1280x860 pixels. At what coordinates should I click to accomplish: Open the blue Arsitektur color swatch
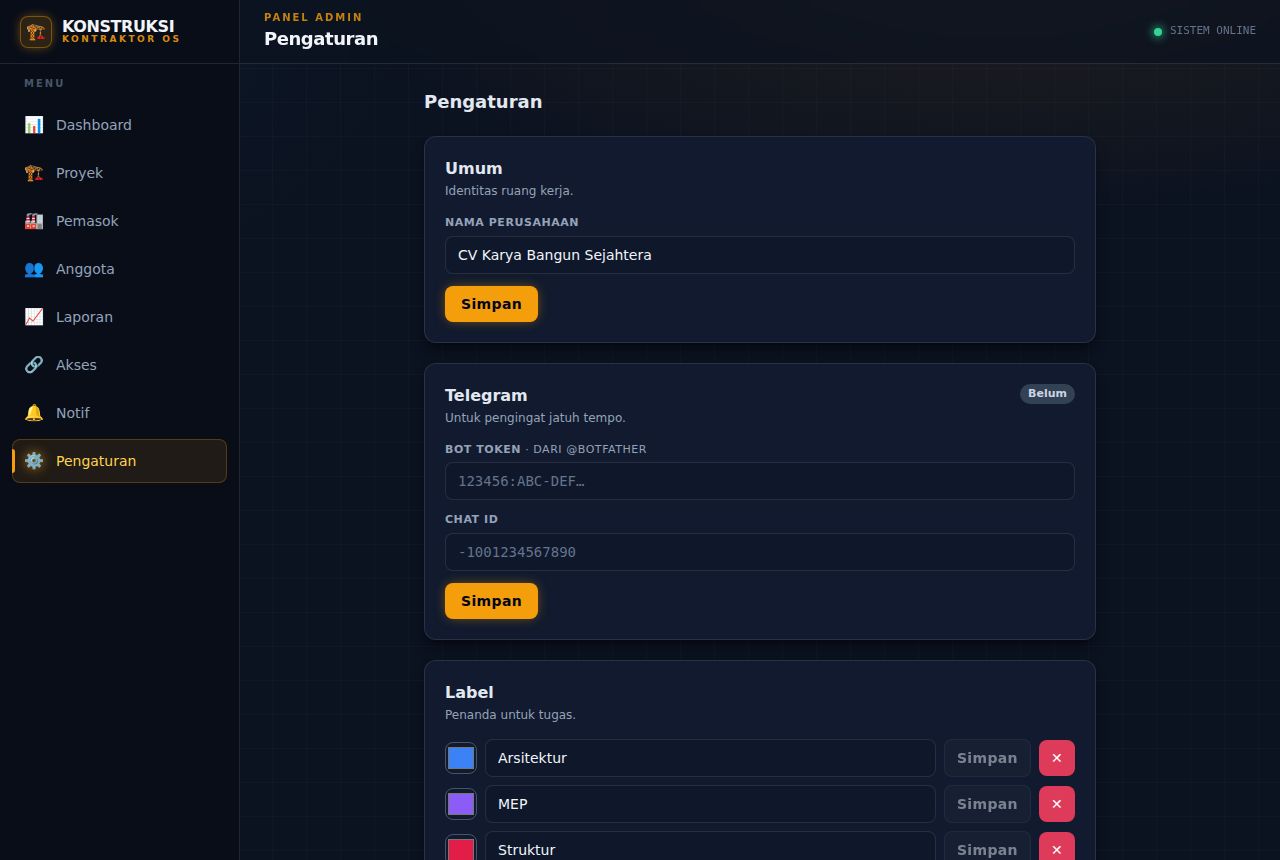point(461,758)
